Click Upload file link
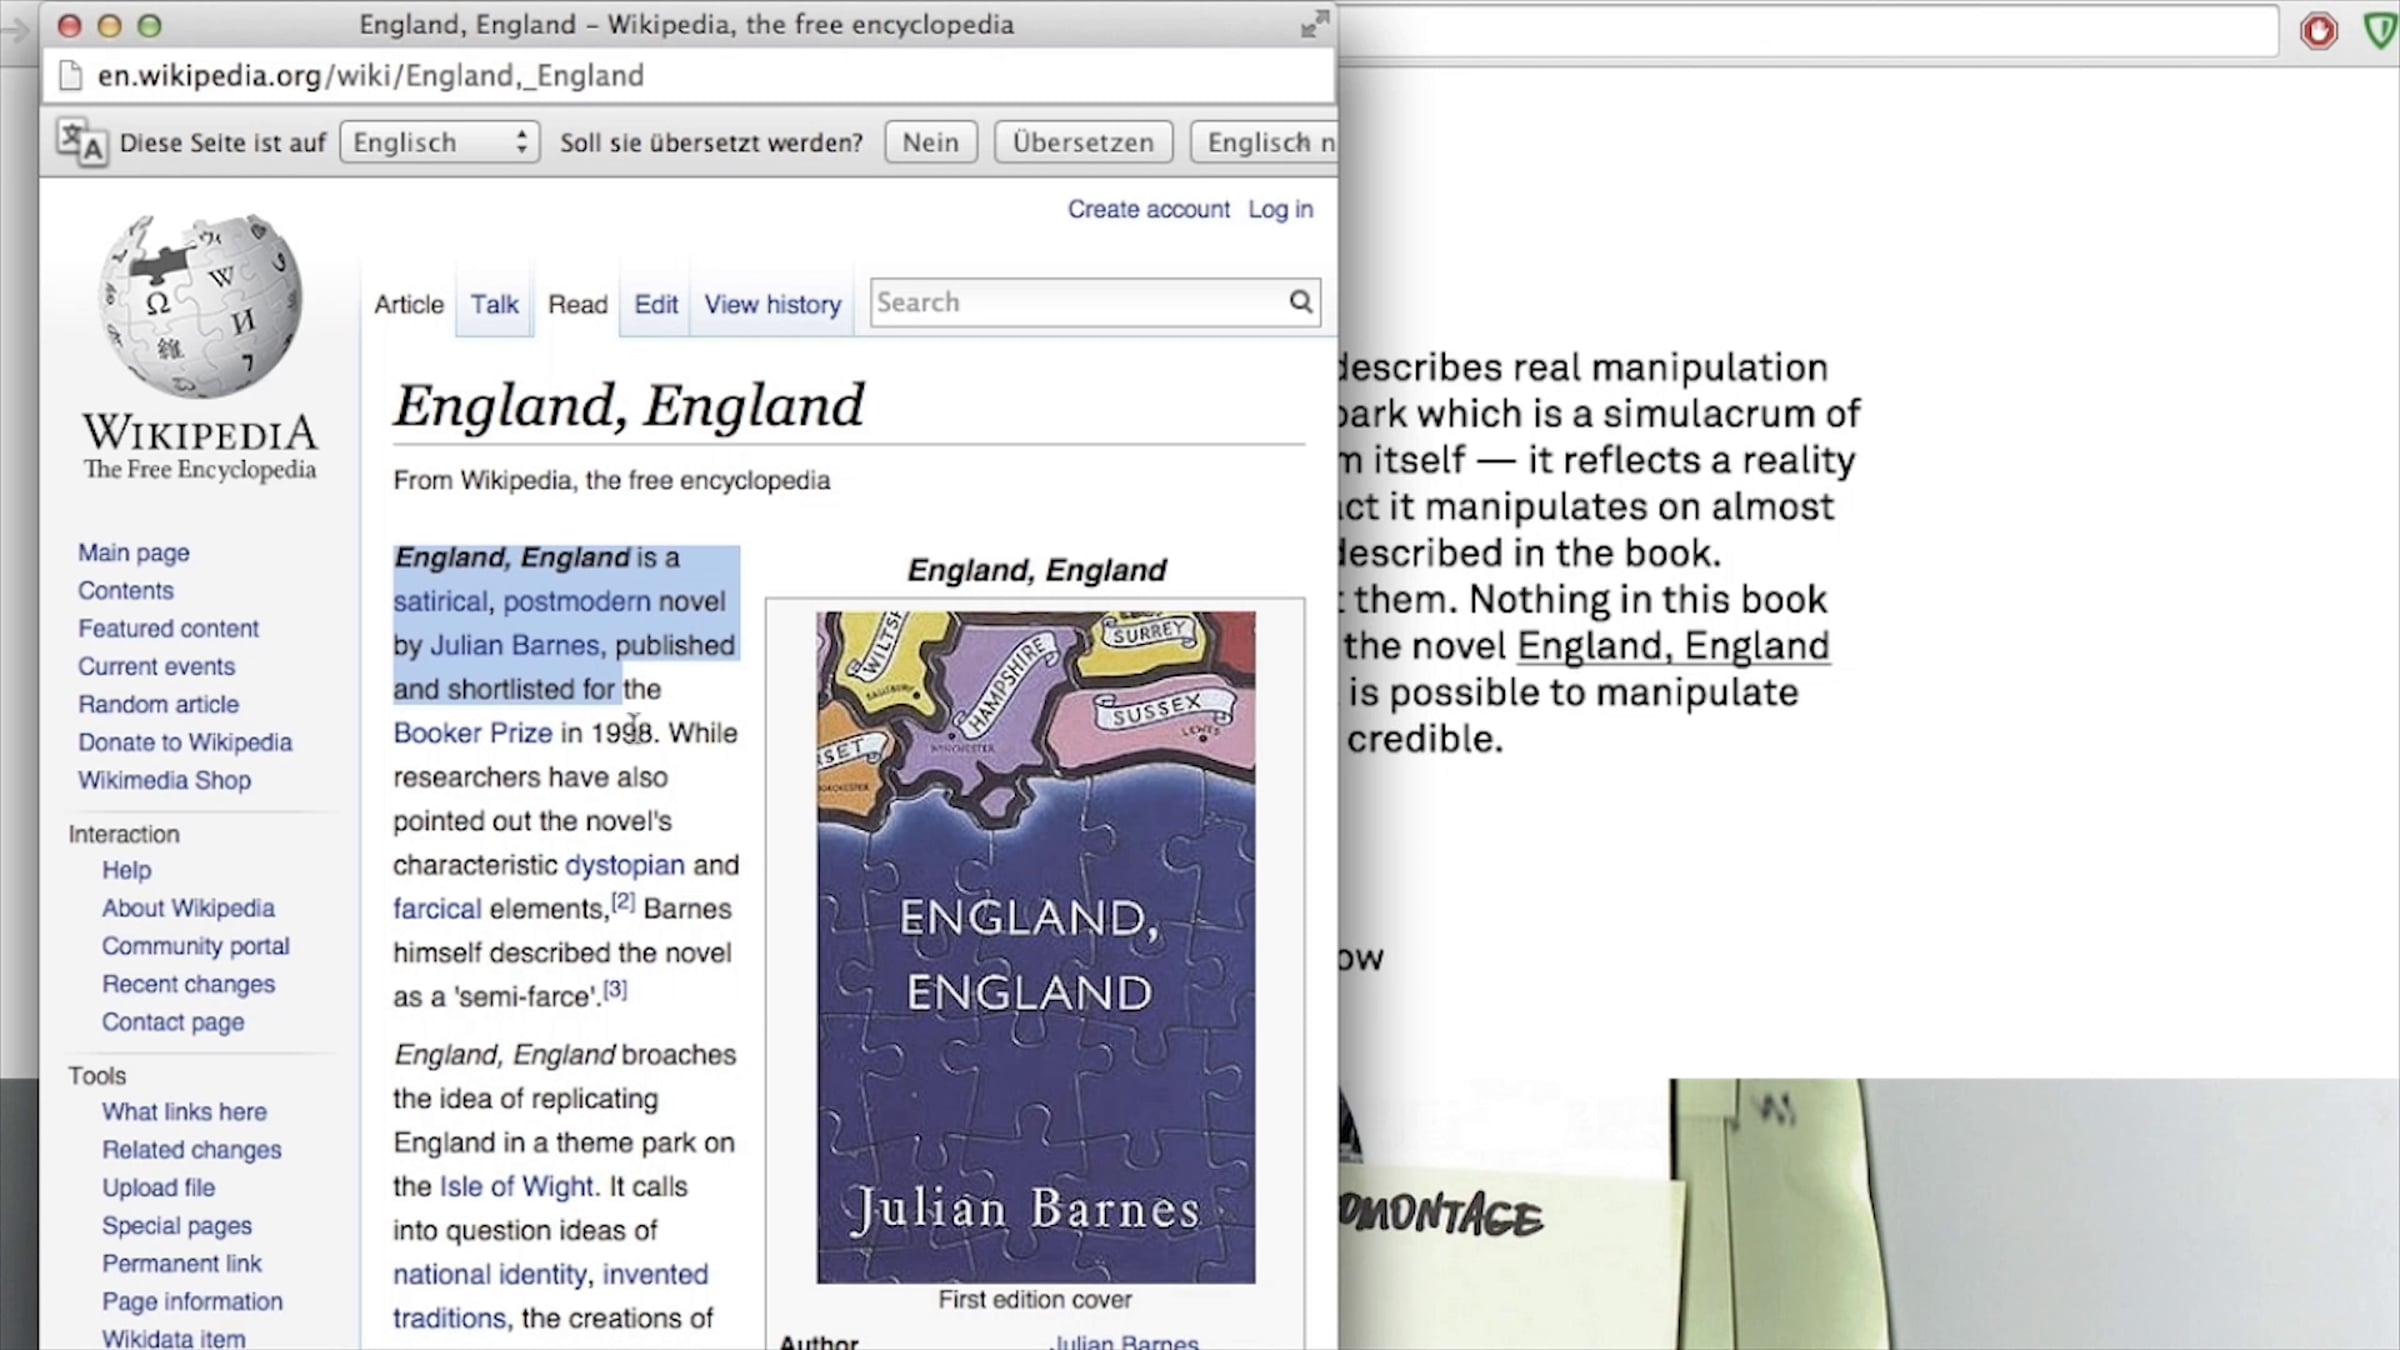2400x1350 pixels. click(x=159, y=1189)
